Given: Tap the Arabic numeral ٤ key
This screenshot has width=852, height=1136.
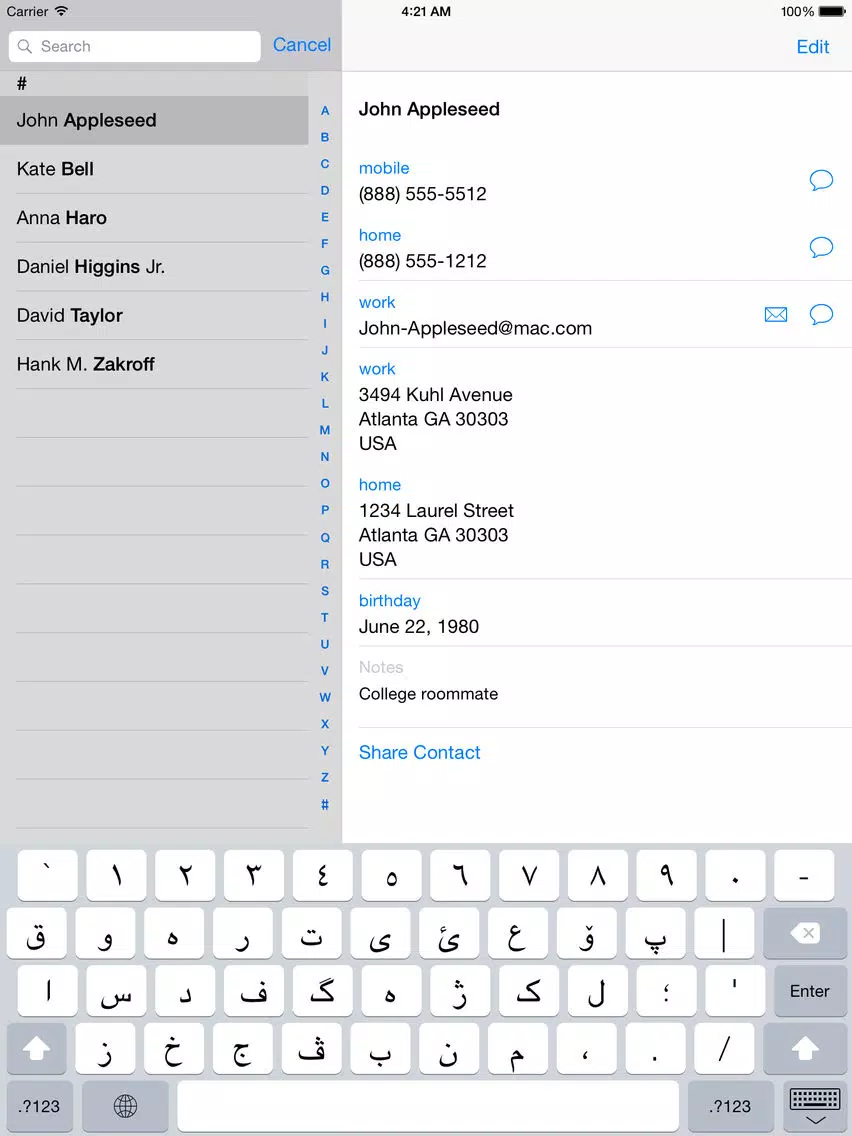Looking at the screenshot, I should pos(322,876).
